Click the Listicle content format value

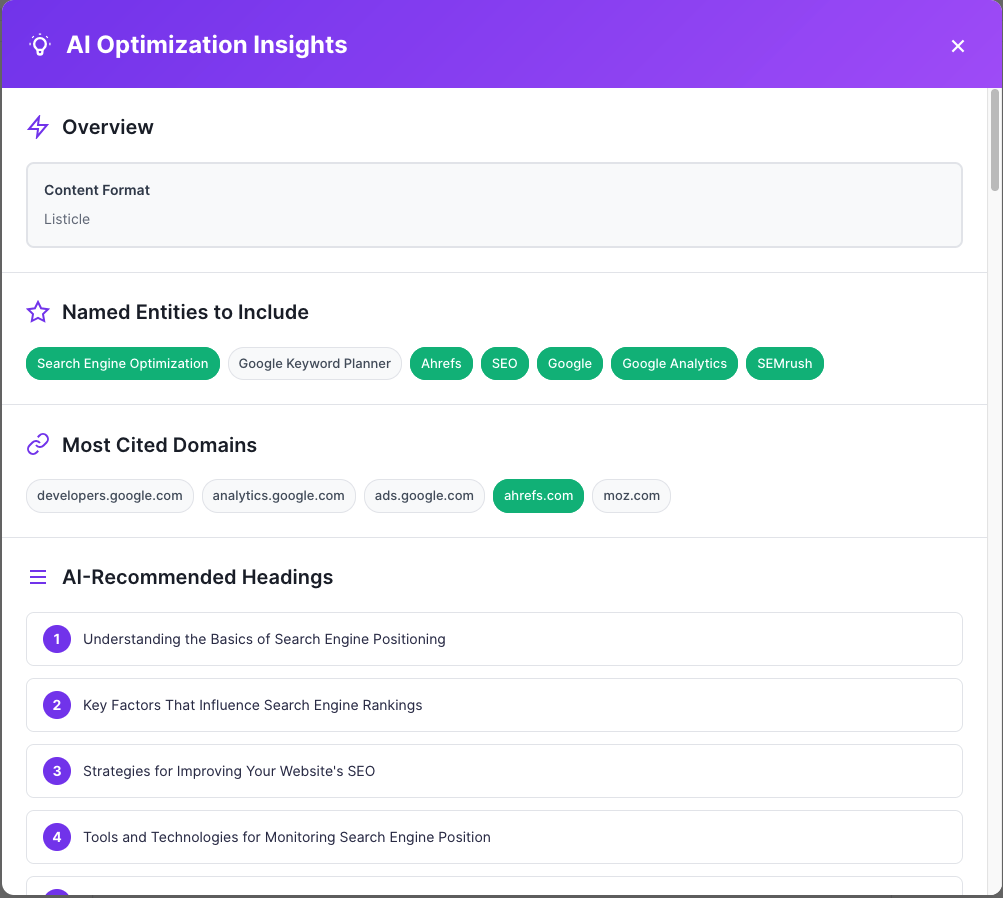point(67,219)
